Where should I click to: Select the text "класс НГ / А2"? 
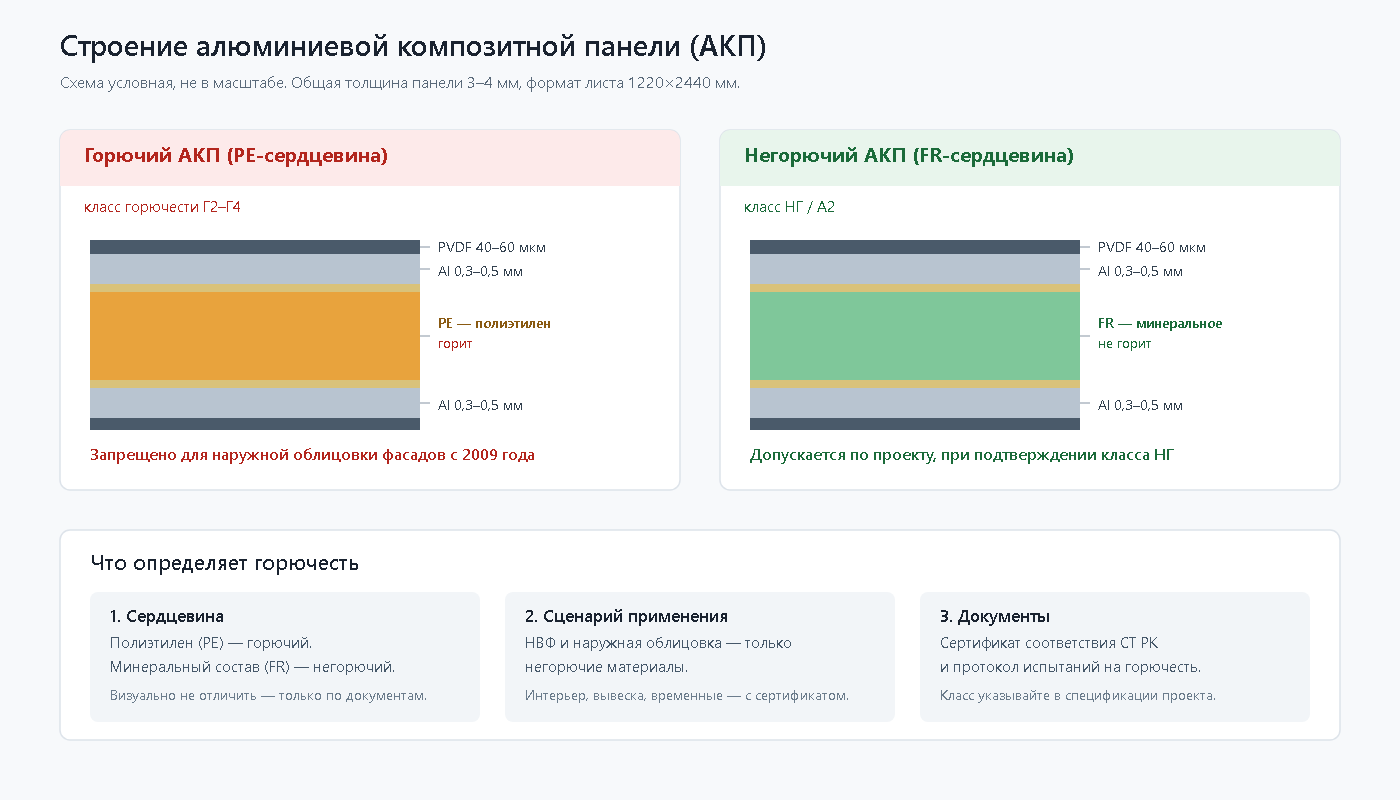[x=789, y=207]
